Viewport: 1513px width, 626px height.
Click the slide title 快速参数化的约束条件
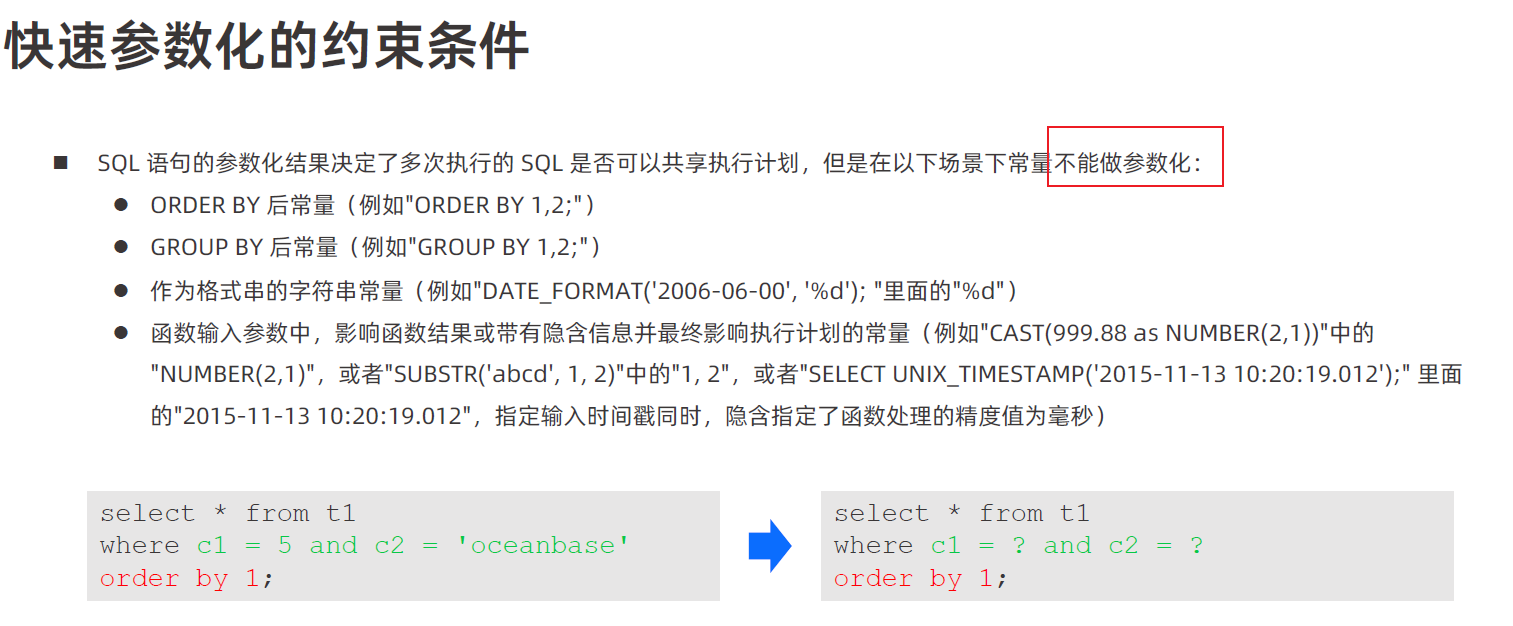pos(267,46)
